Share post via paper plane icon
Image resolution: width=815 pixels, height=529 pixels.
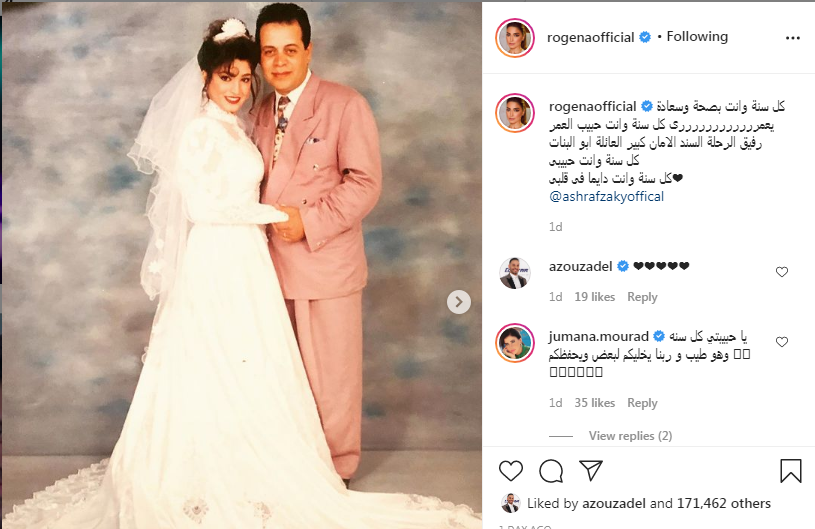pyautogui.click(x=591, y=470)
